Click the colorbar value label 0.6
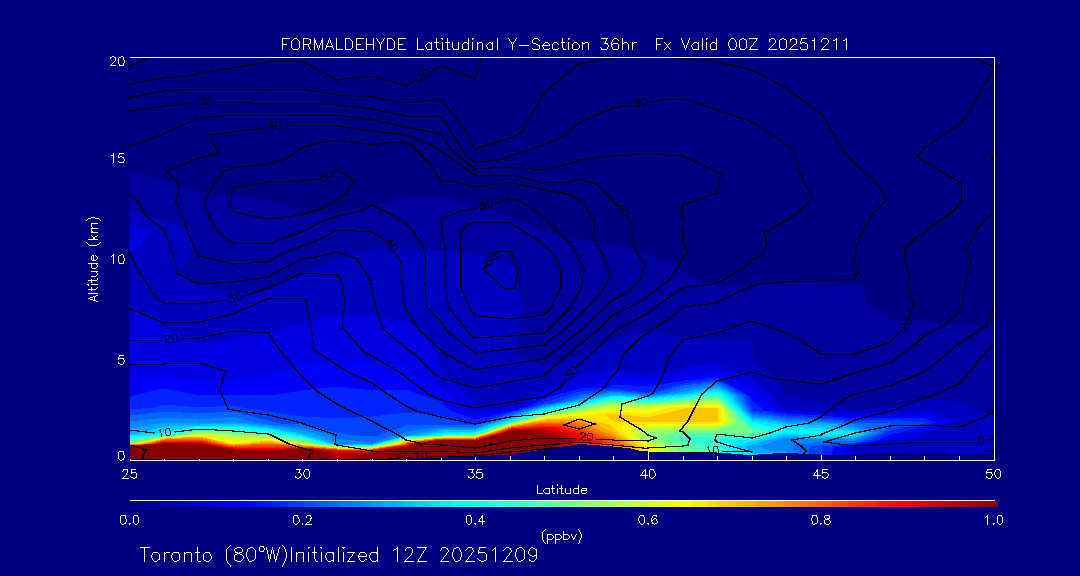 648,520
